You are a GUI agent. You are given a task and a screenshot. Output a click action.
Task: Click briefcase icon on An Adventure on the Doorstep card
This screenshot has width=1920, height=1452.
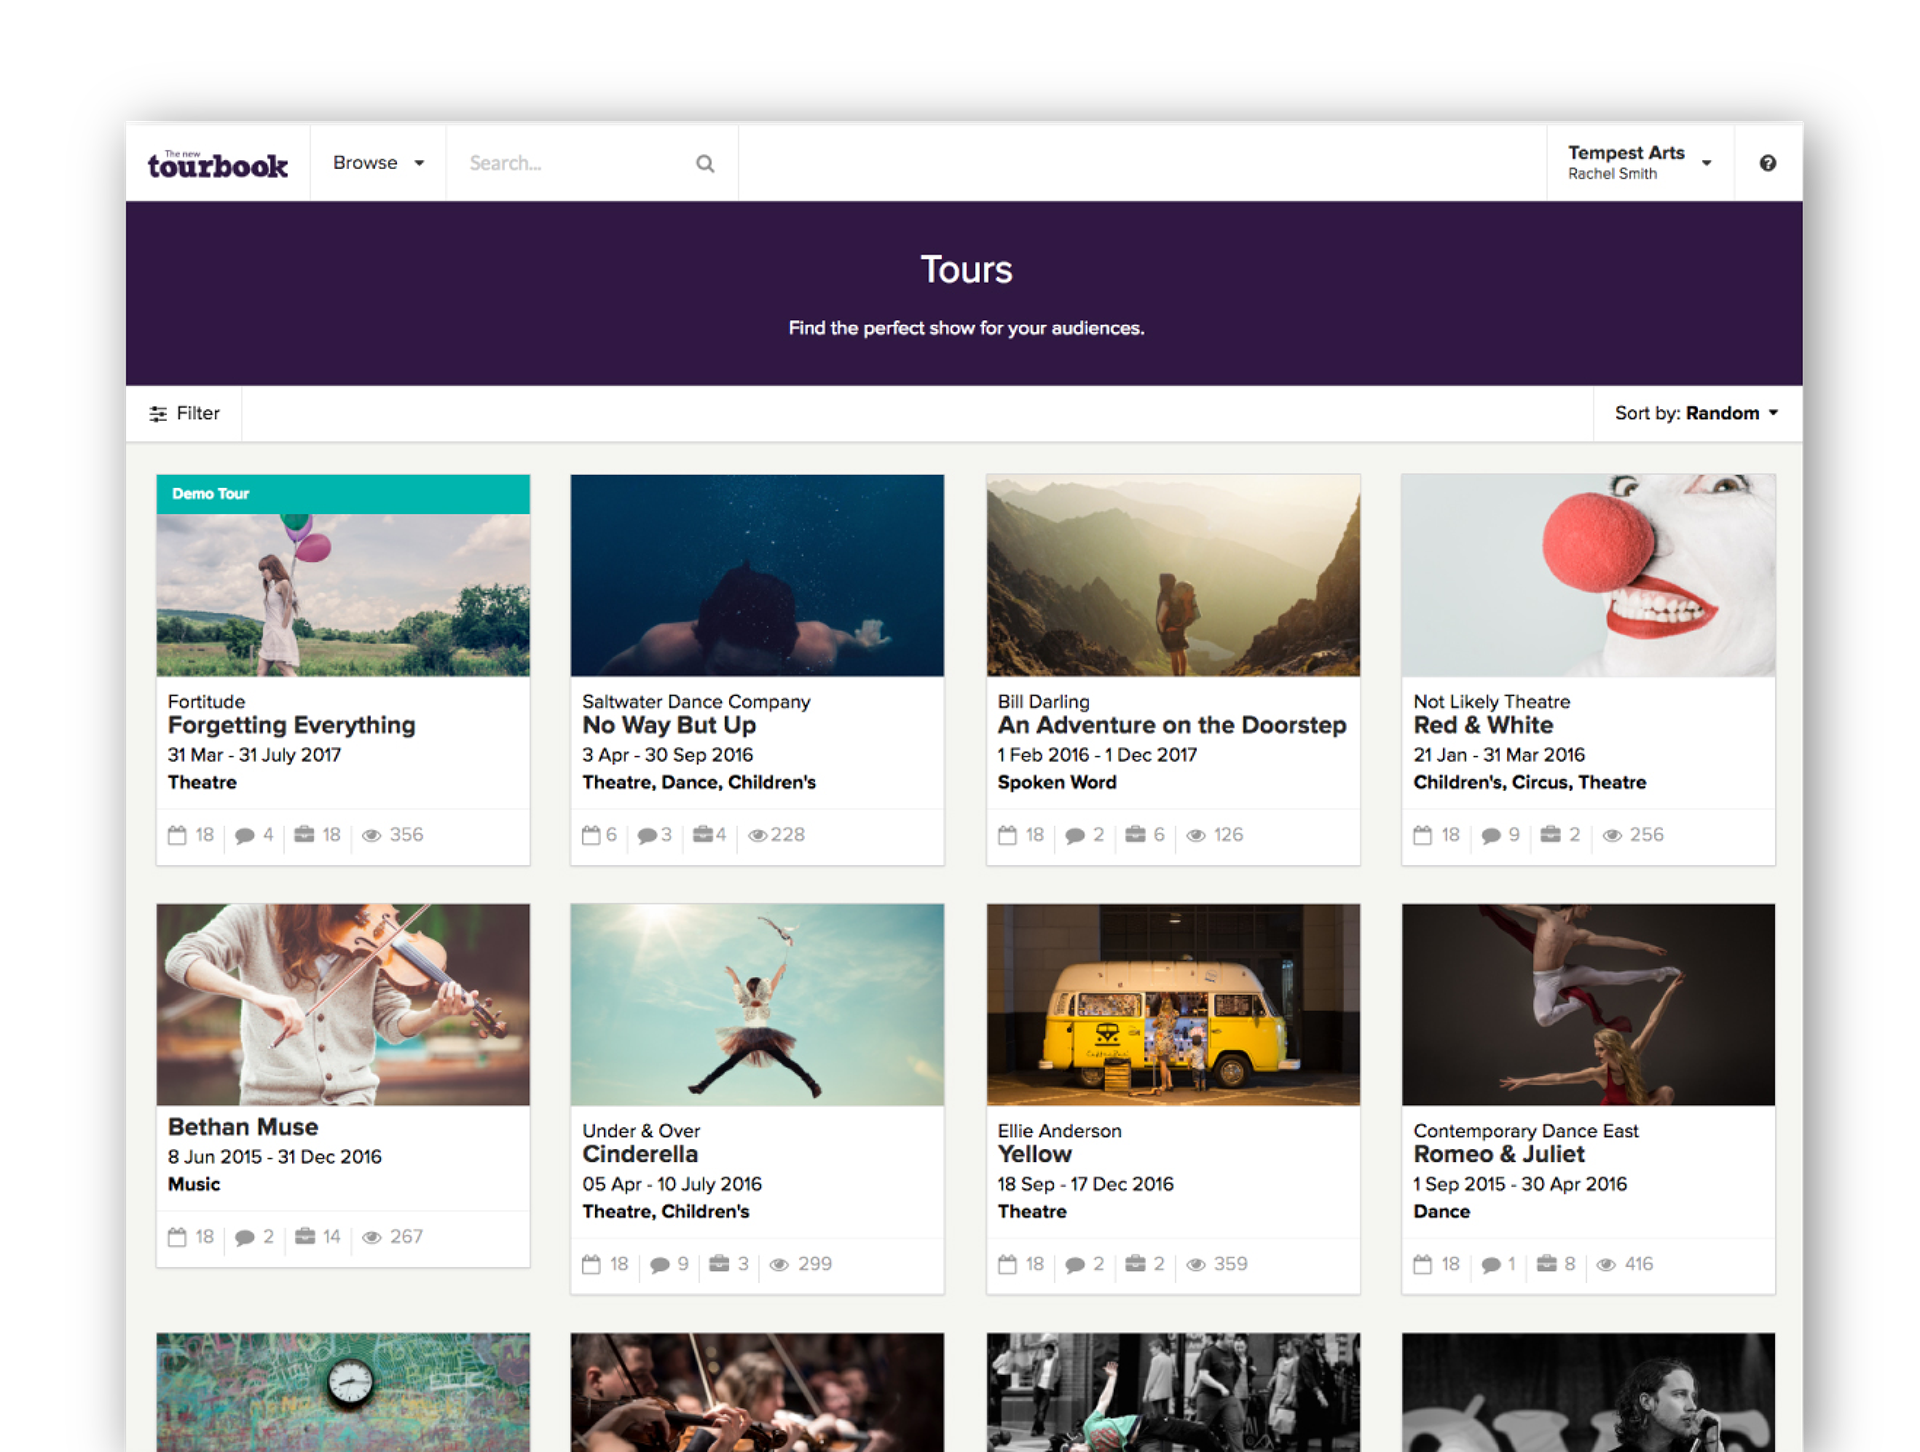pyautogui.click(x=1135, y=834)
